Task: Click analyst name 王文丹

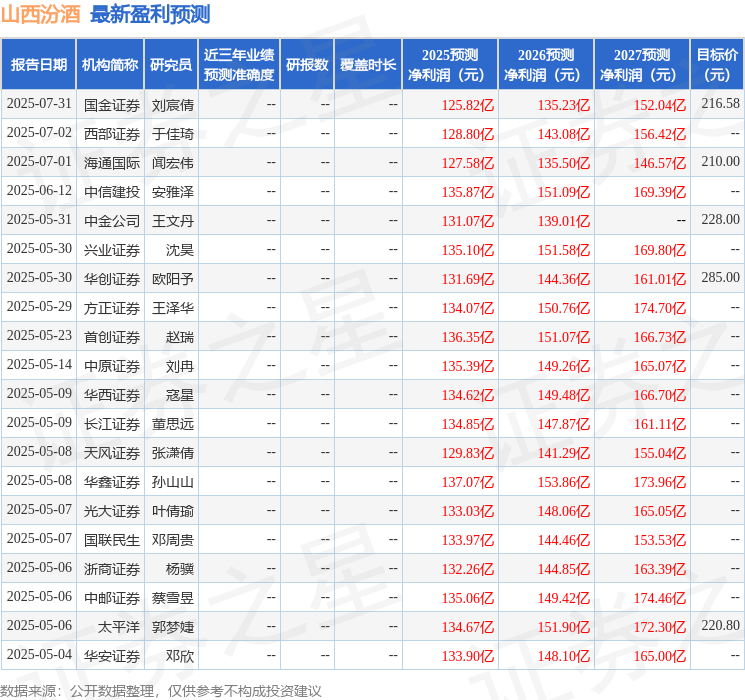Action: pos(172,221)
